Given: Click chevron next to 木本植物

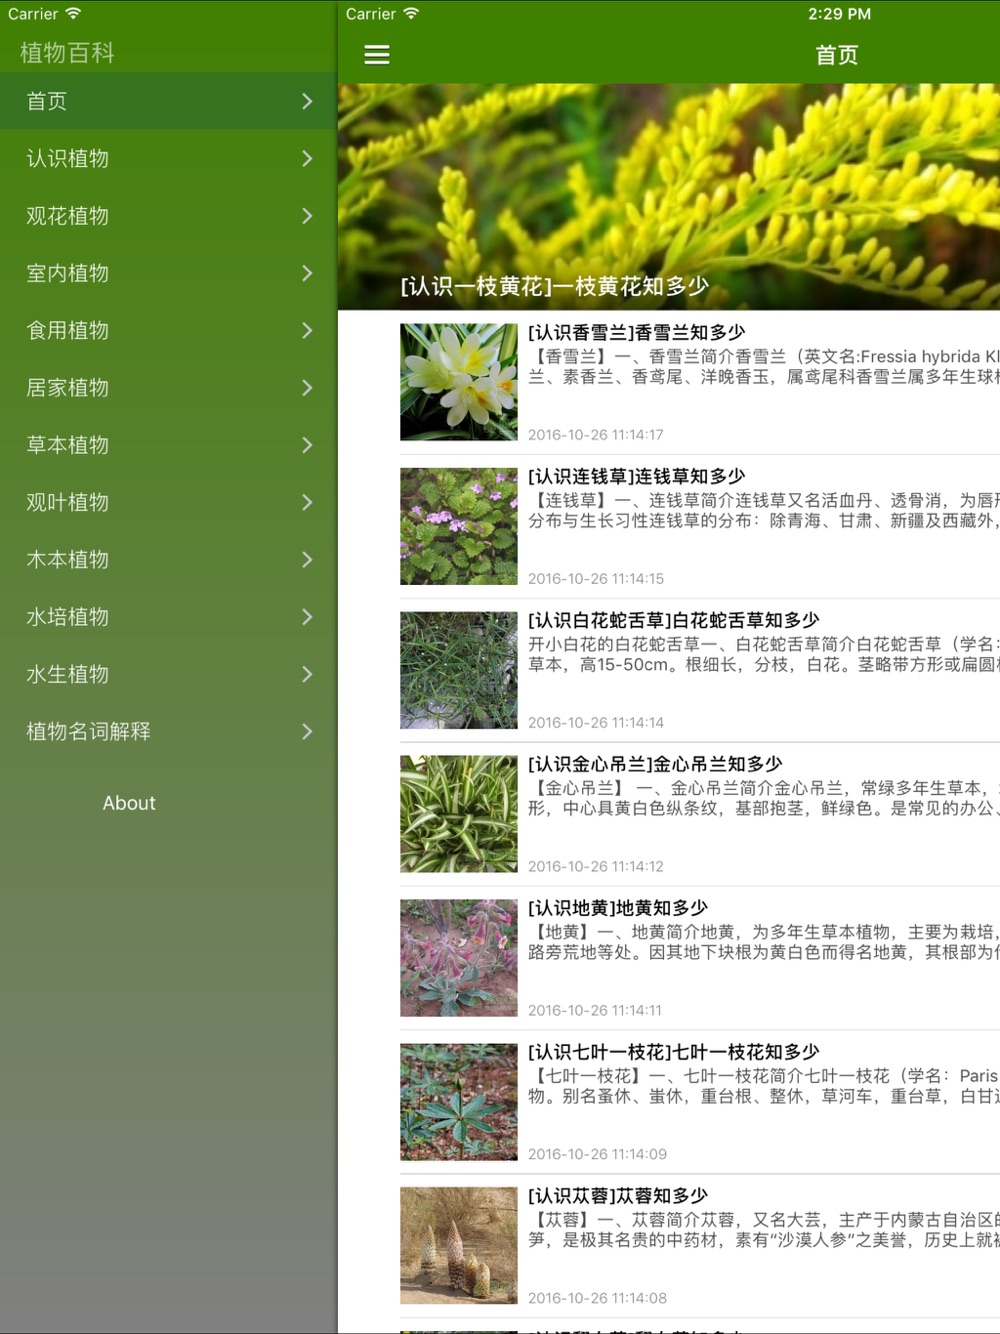Looking at the screenshot, I should (x=307, y=560).
